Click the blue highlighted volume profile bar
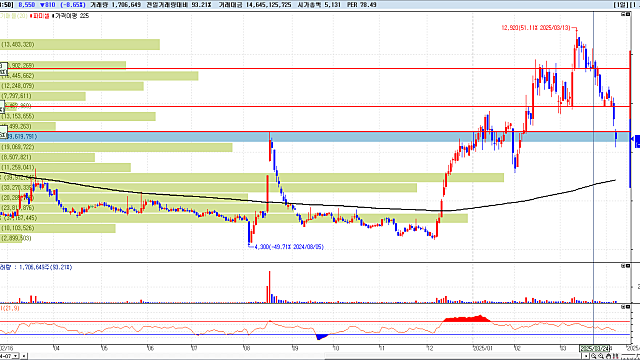The image size is (640, 360). (314, 137)
